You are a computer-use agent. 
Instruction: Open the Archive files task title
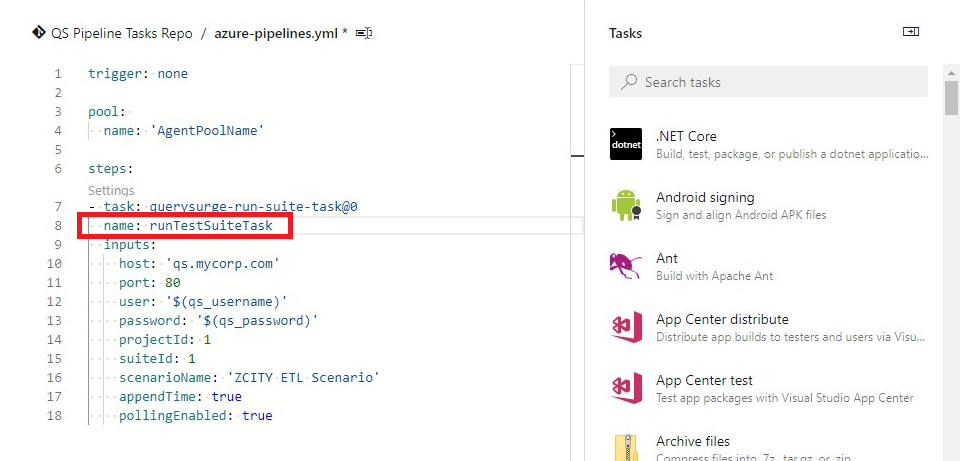(693, 441)
